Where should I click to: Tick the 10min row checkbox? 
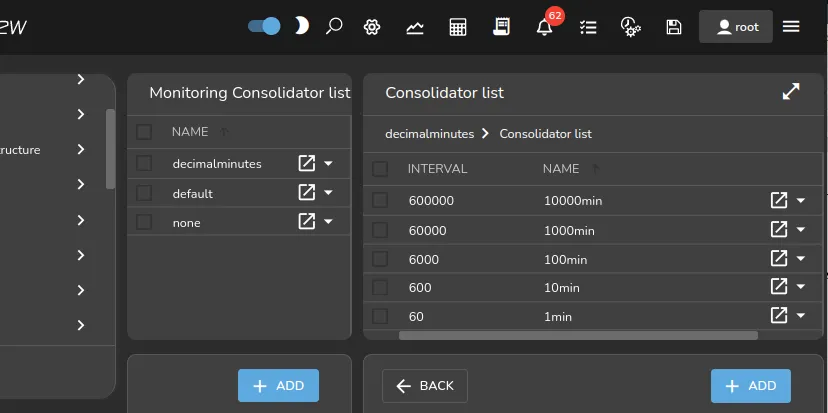point(380,287)
